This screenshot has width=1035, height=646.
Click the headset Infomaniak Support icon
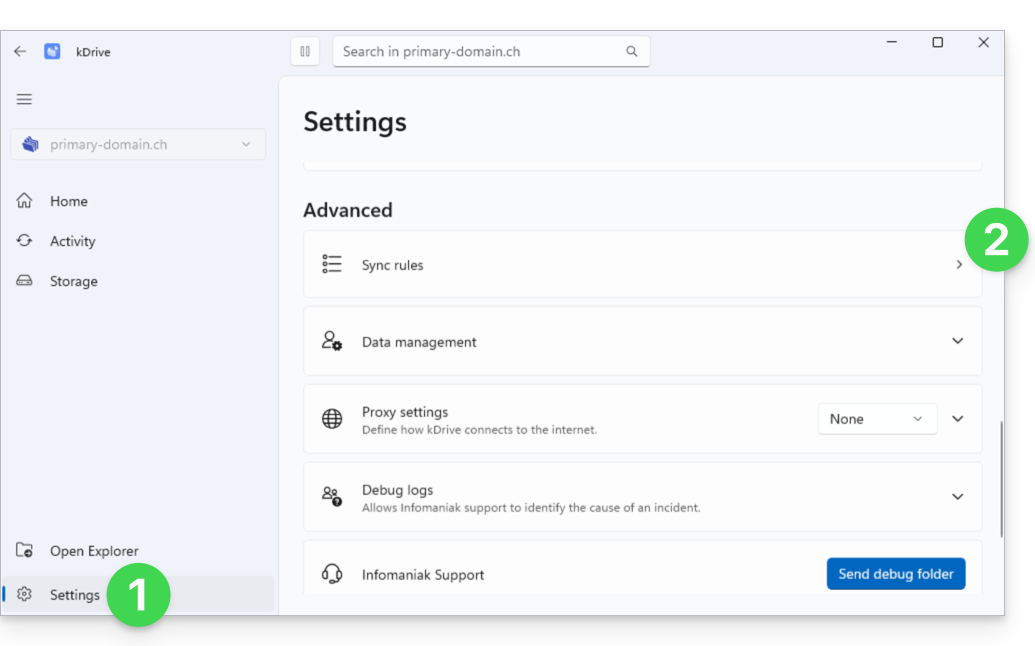click(332, 574)
